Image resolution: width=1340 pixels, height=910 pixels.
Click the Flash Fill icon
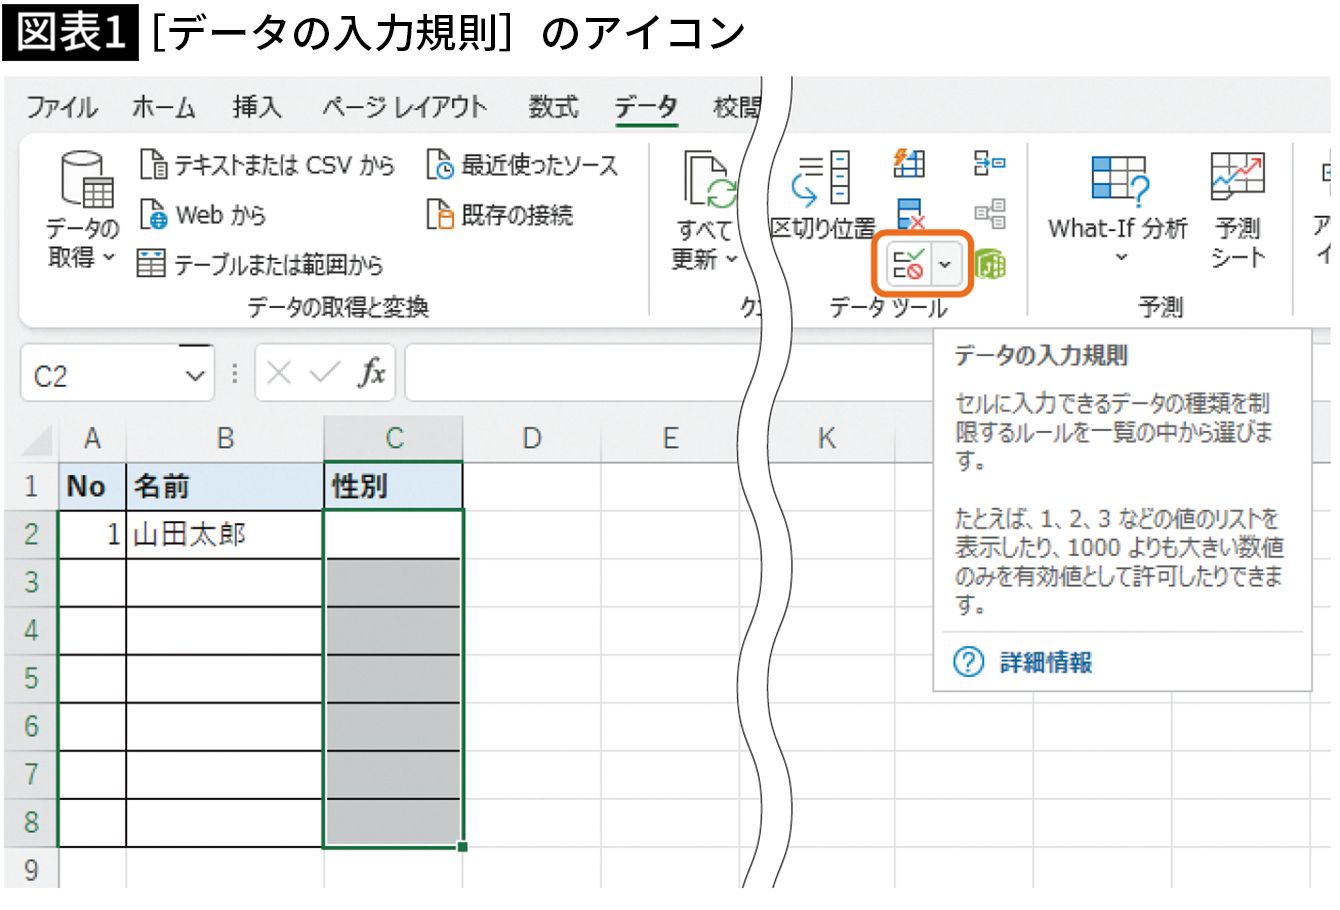click(x=909, y=163)
